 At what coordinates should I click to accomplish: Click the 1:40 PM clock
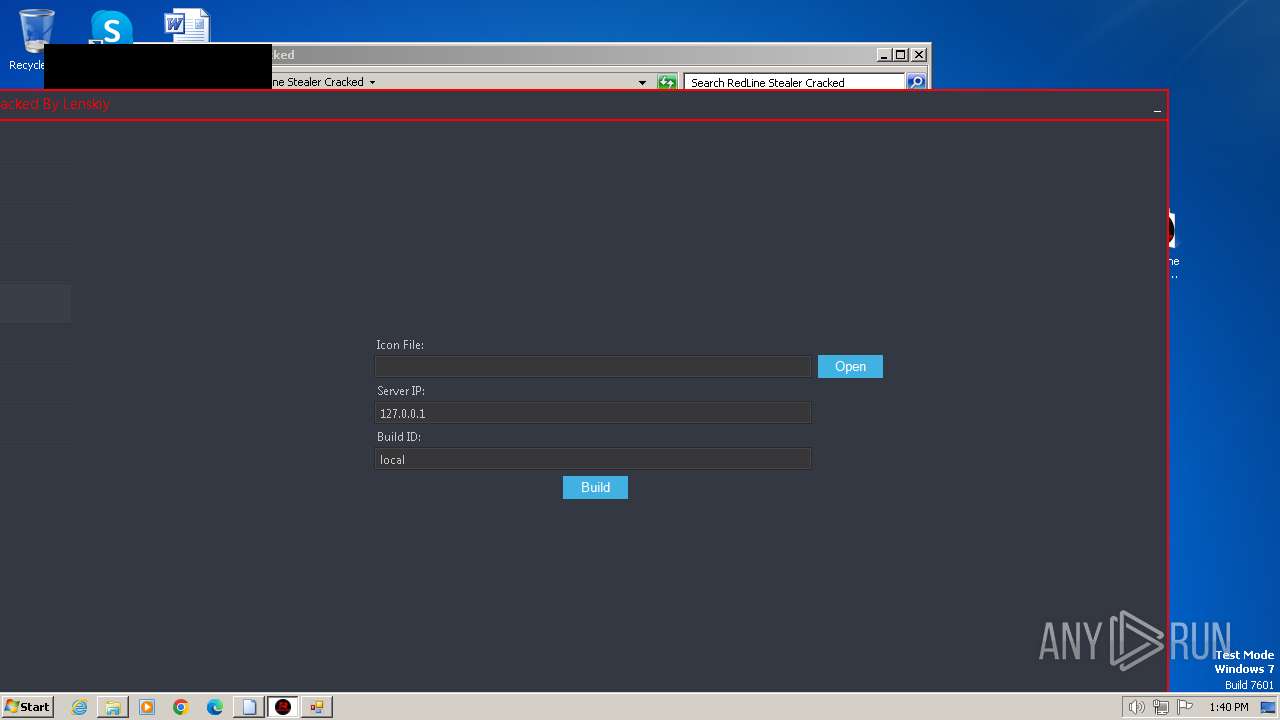[1228, 707]
